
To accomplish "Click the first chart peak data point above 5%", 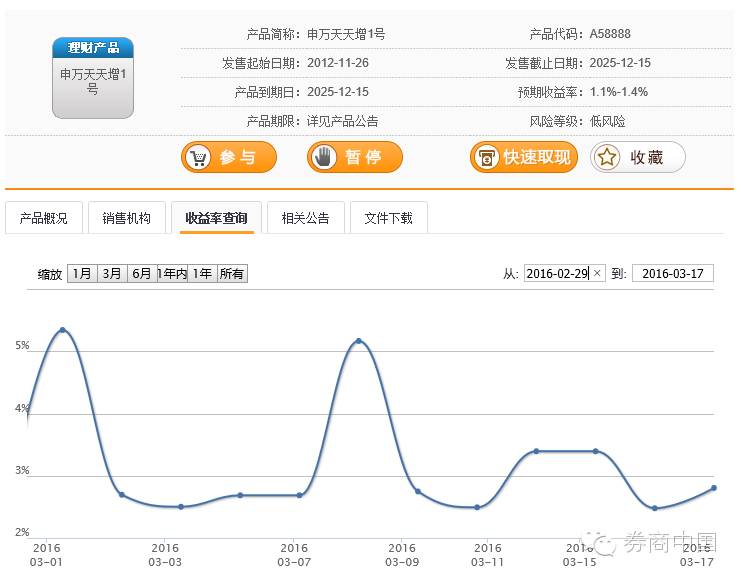I will [62, 330].
